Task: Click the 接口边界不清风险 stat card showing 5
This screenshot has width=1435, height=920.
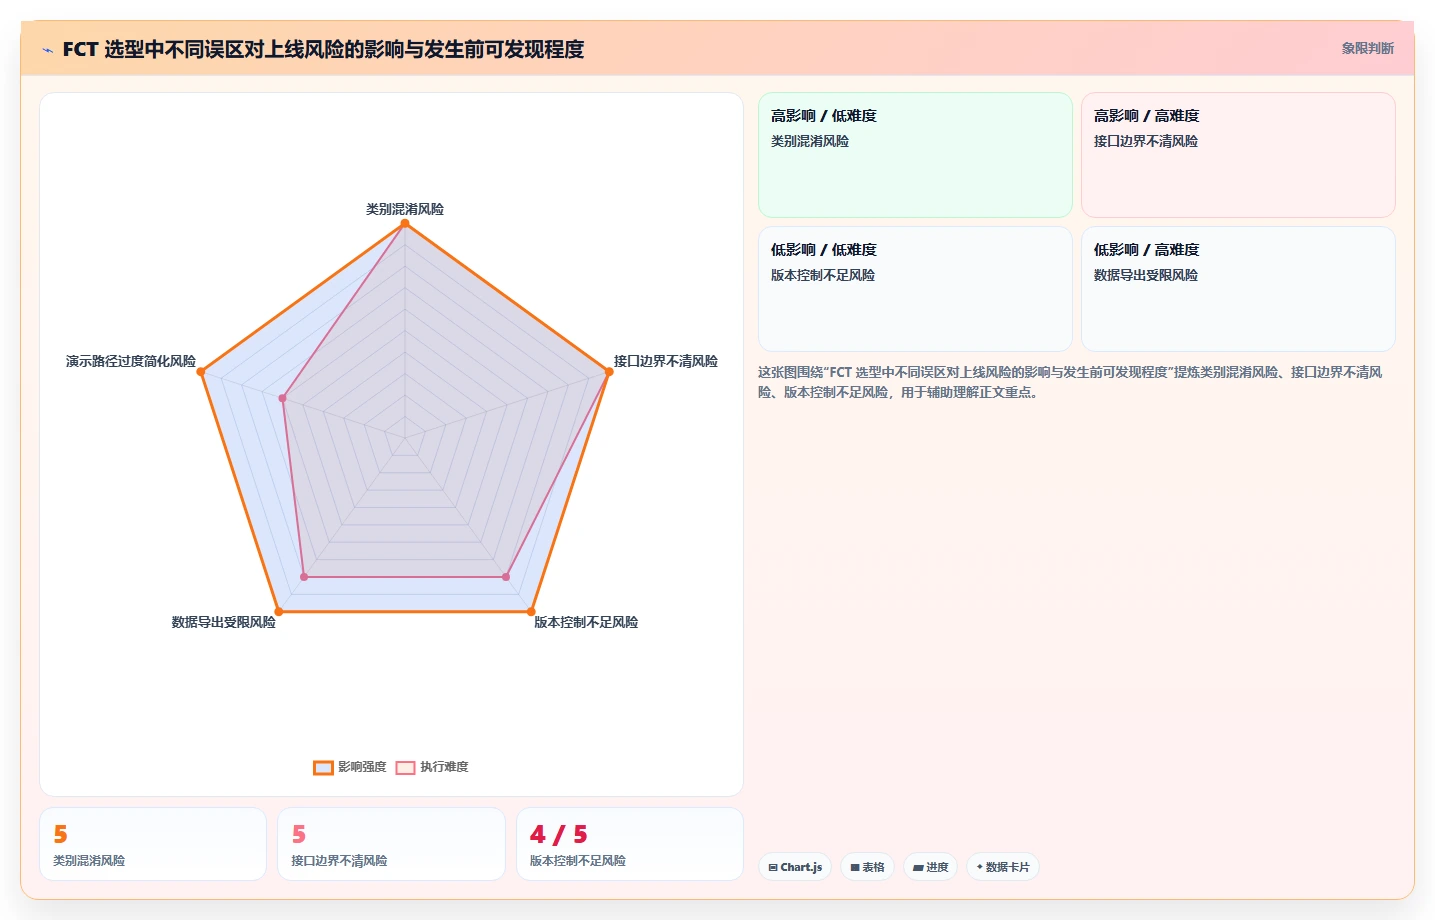Action: tap(391, 844)
